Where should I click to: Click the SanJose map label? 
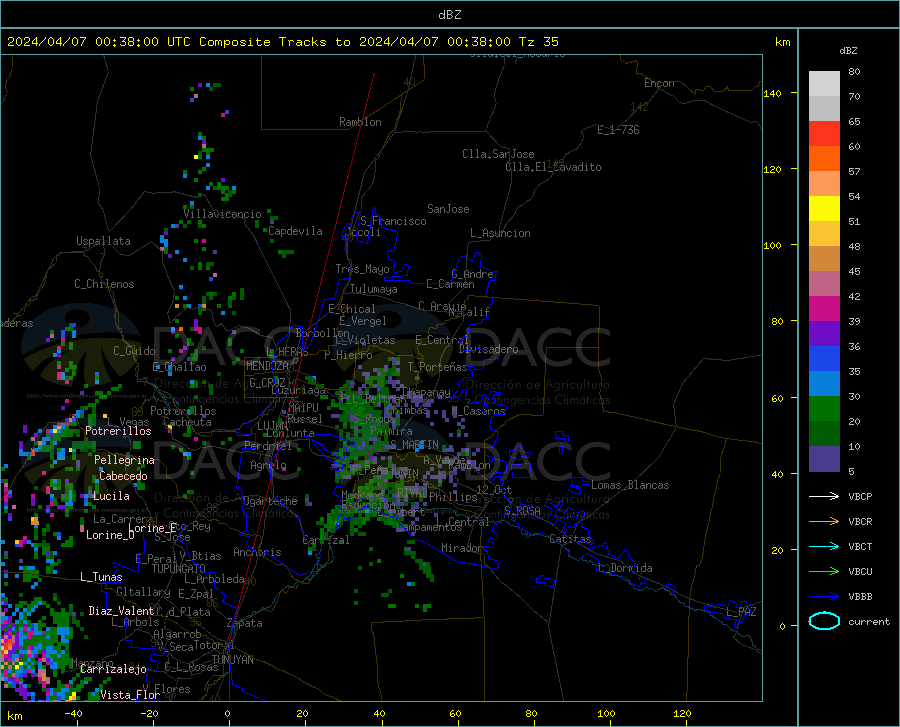448,209
